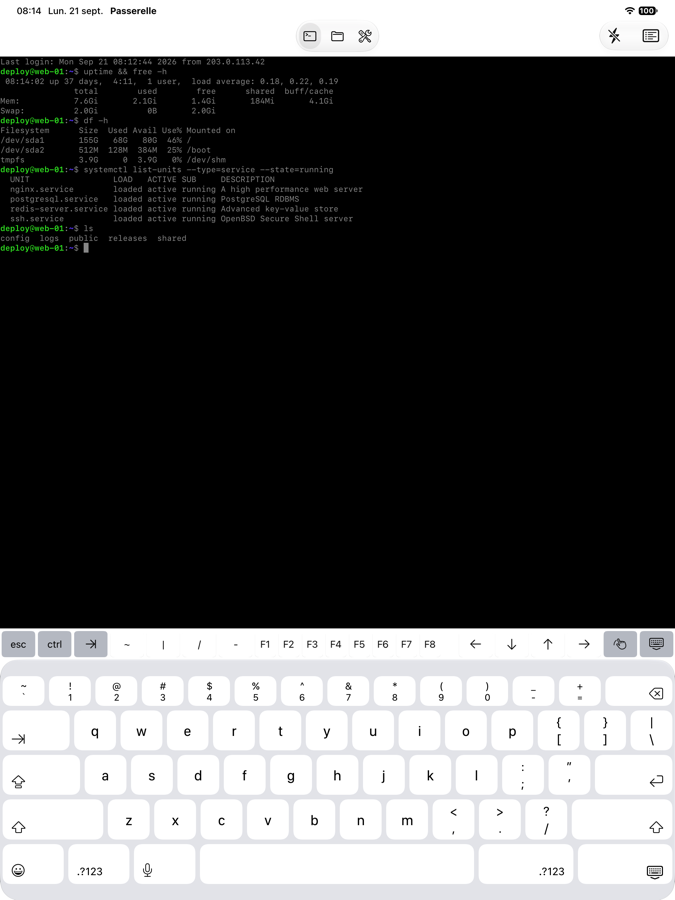Viewport: 675px width, 900px height.
Task: Tap the F1 function key
Action: [x=265, y=644]
